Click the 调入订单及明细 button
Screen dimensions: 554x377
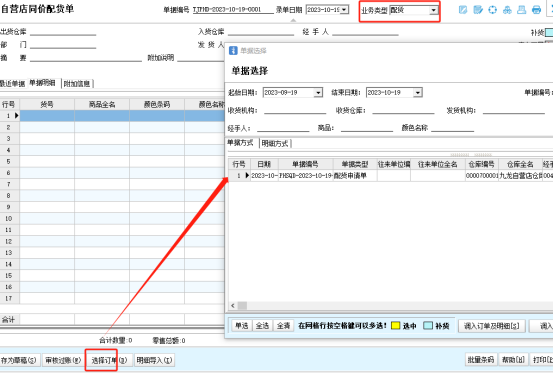coord(491,326)
